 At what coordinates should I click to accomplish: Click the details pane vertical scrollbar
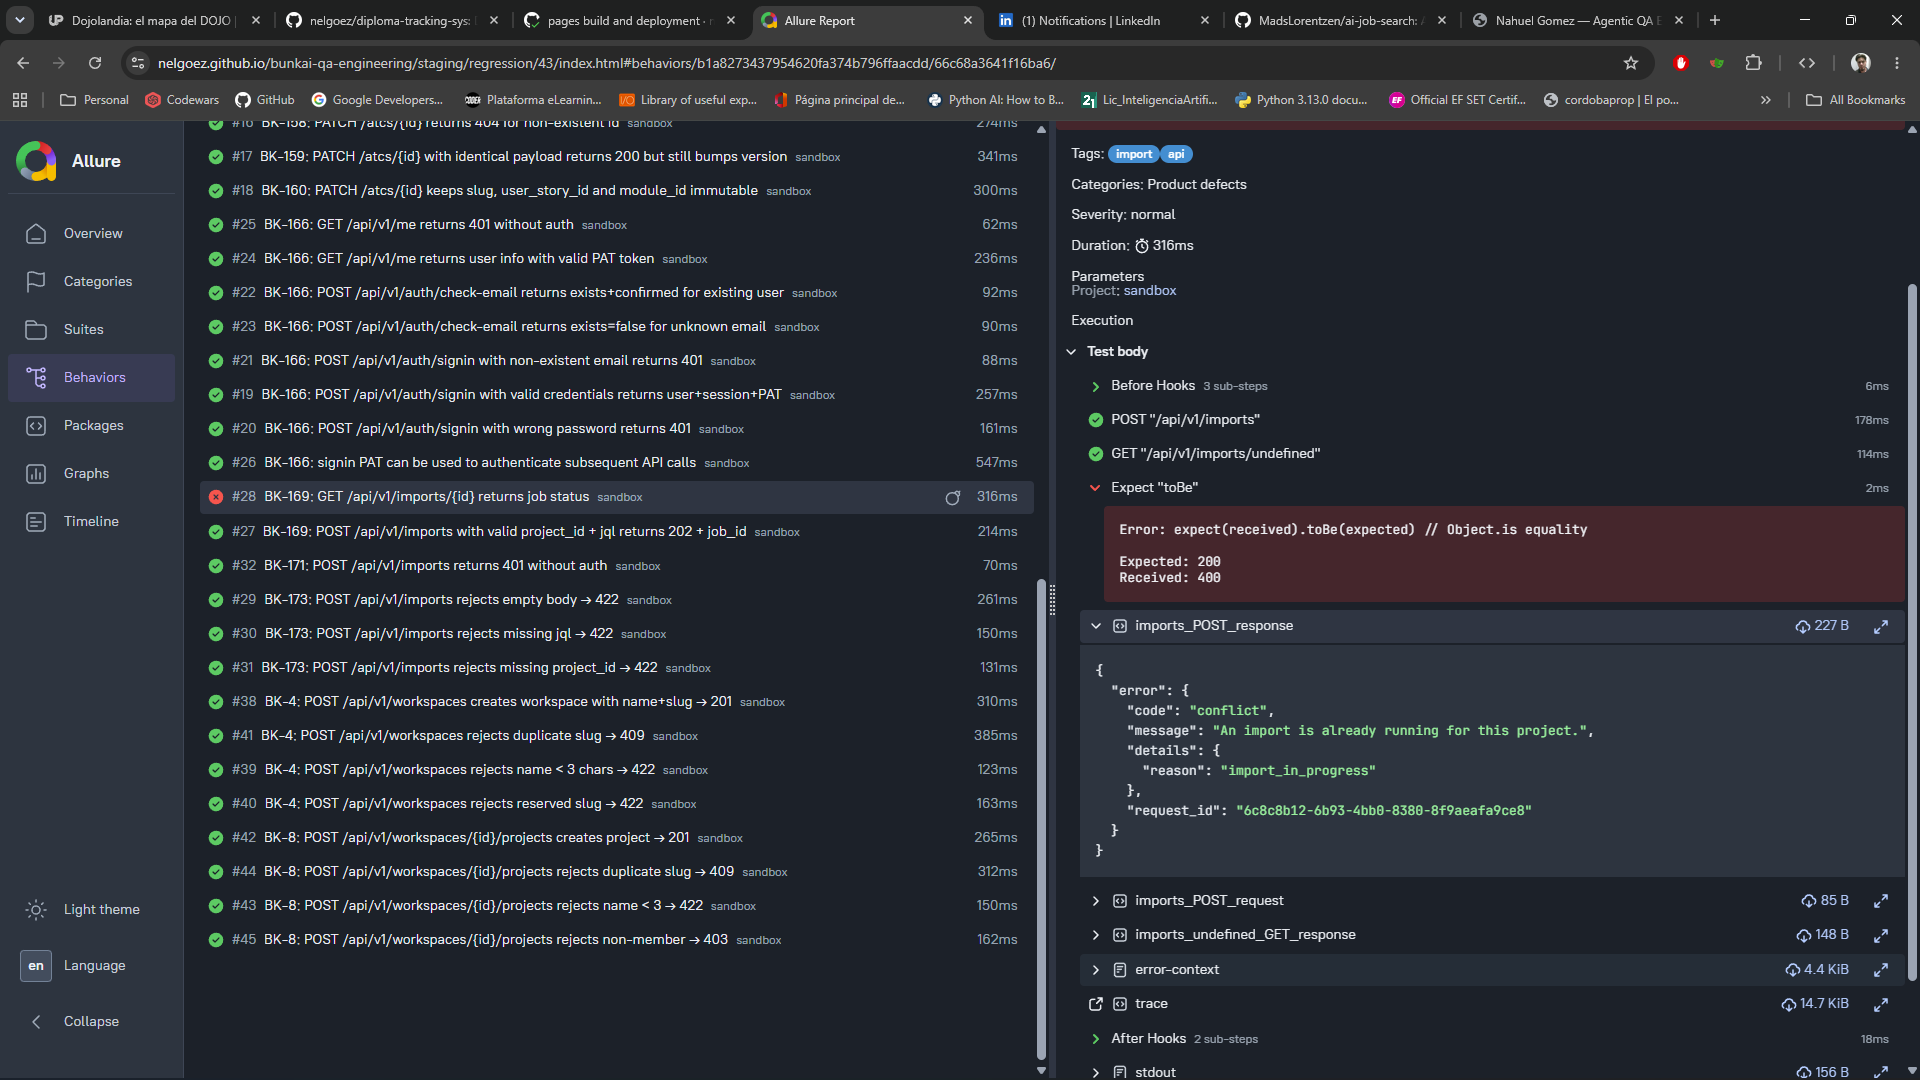[x=1912, y=632]
